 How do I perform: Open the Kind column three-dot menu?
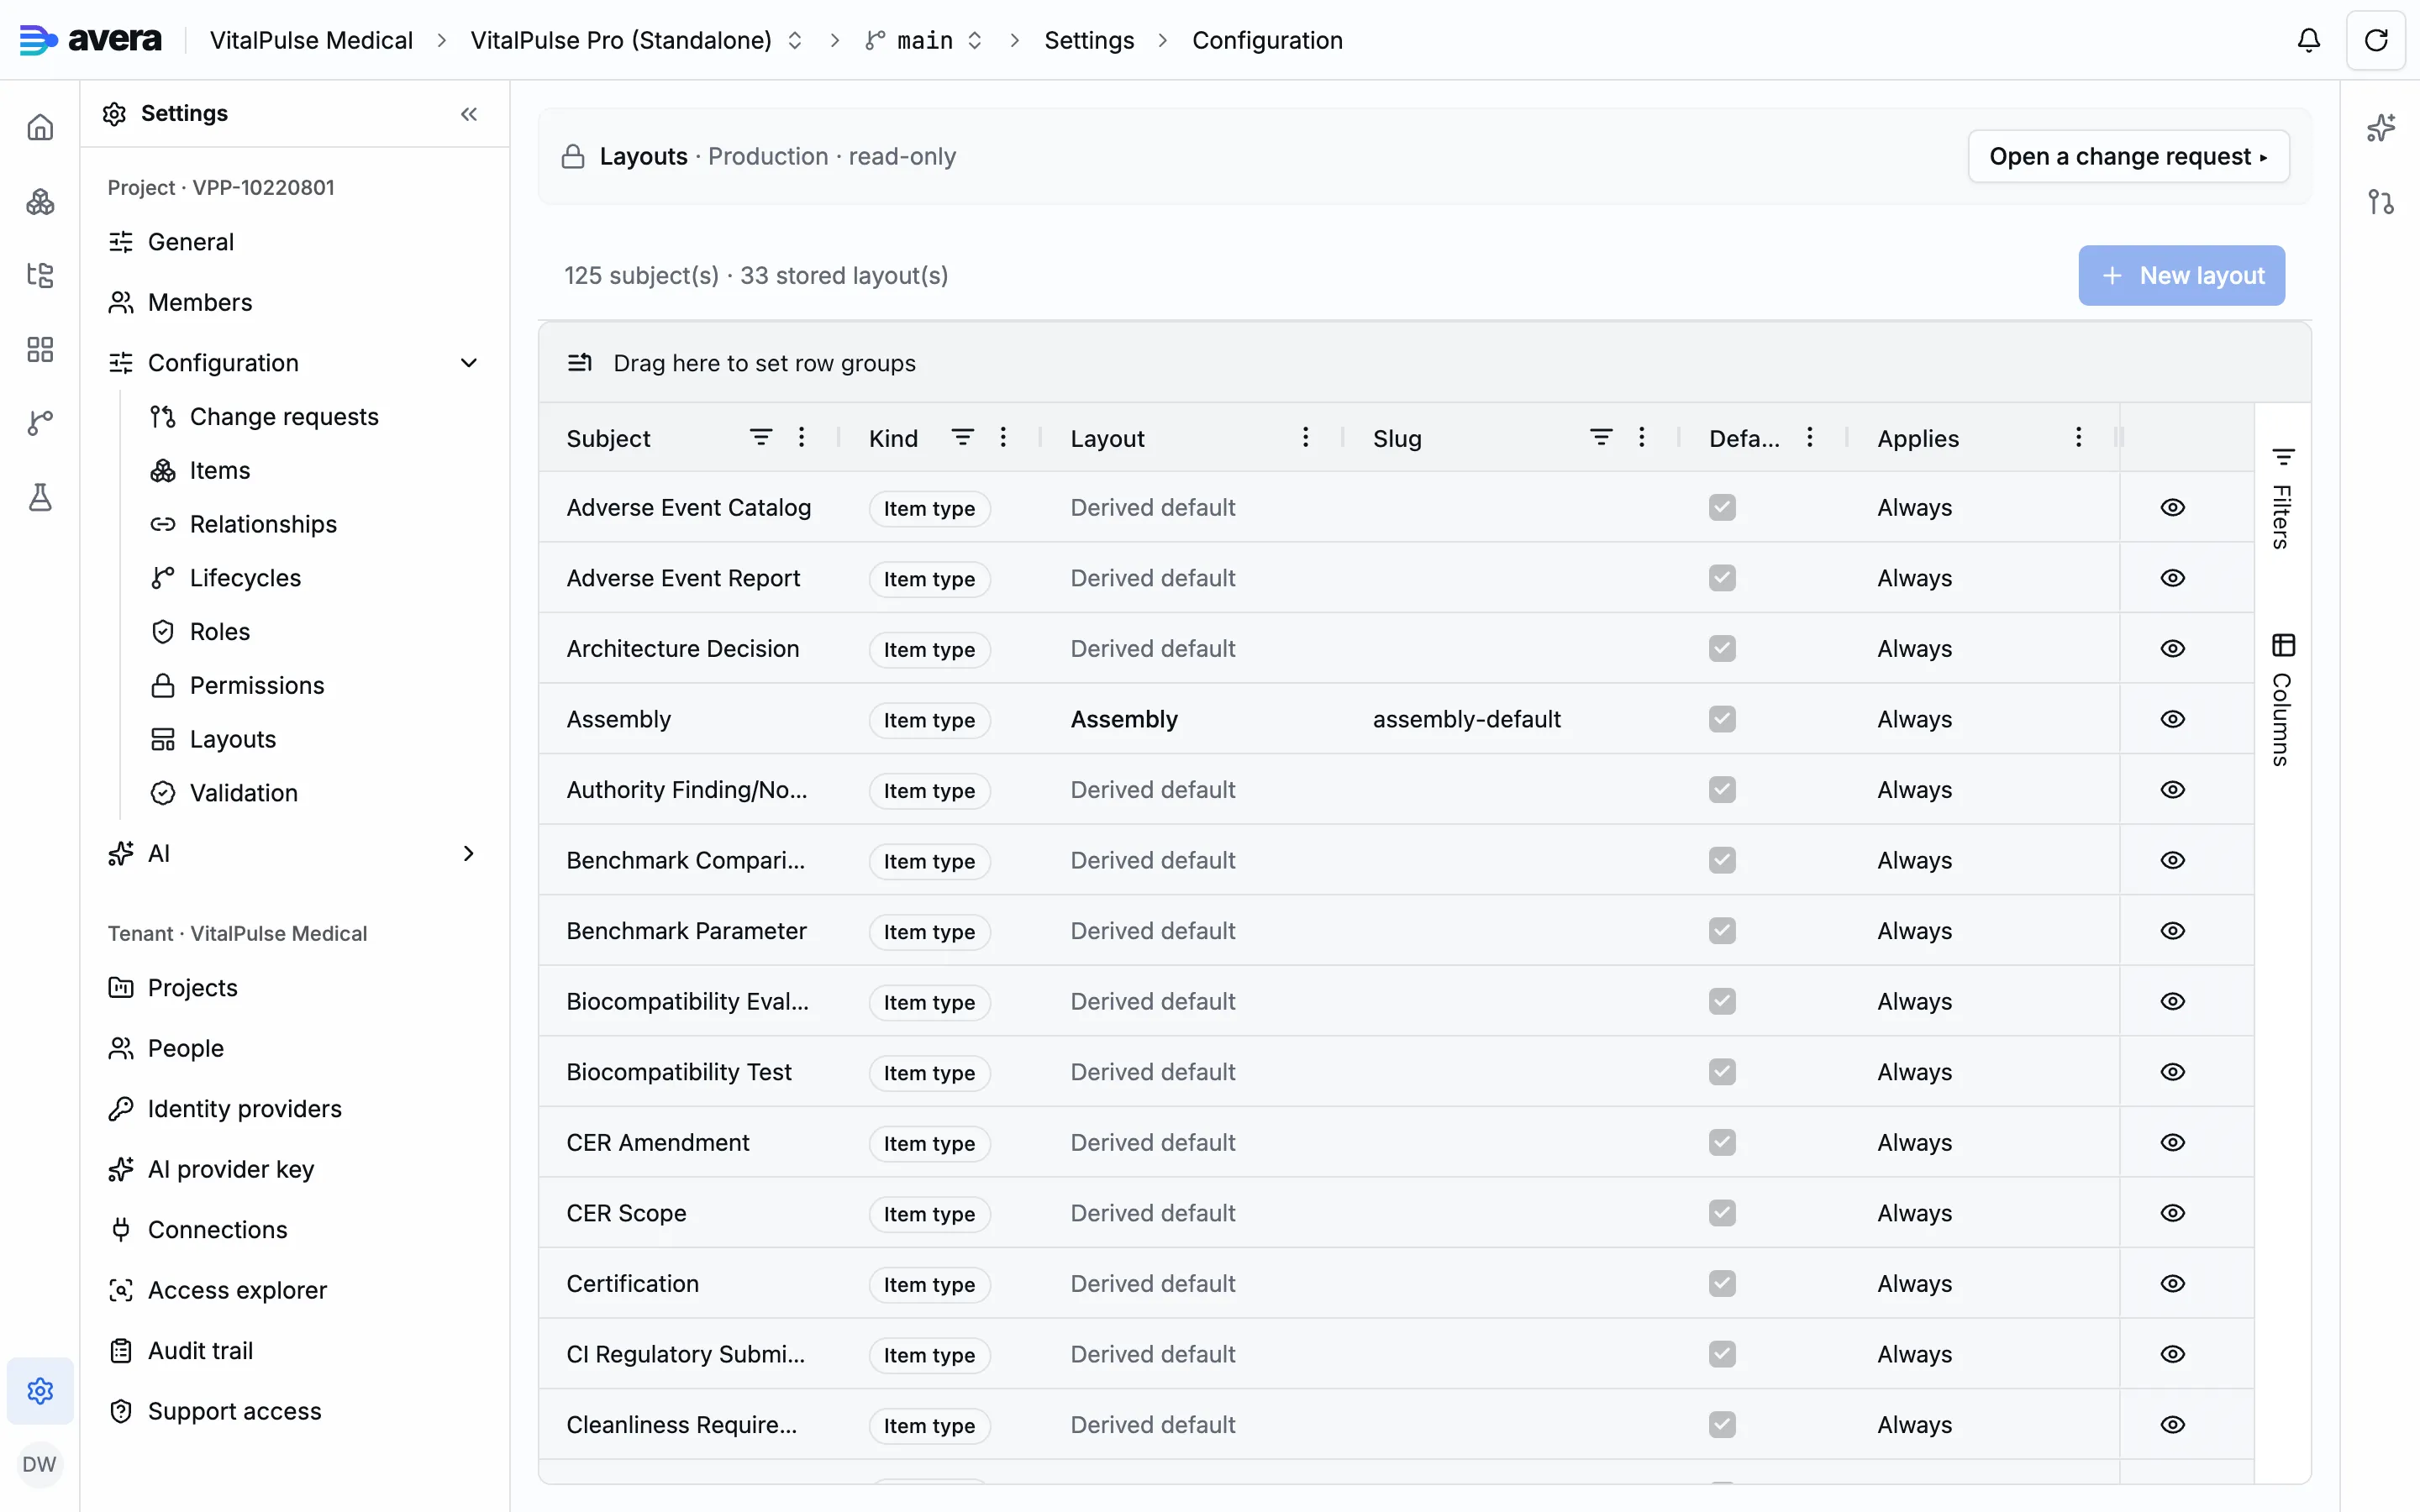click(x=1003, y=437)
